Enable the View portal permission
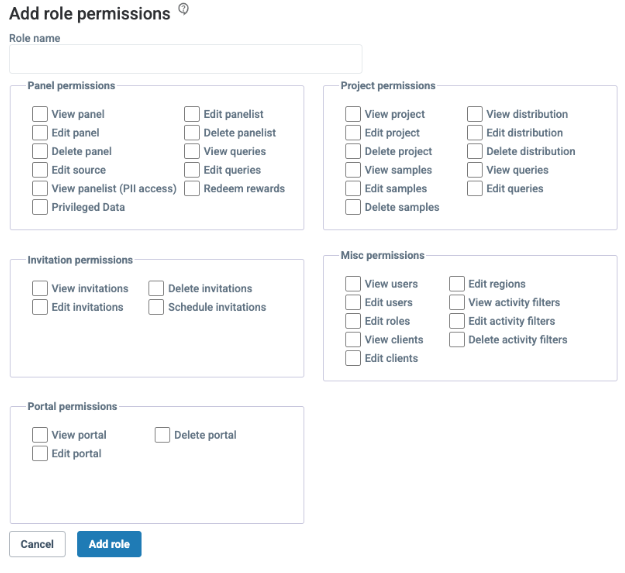Image resolution: width=625 pixels, height=573 pixels. 40,435
